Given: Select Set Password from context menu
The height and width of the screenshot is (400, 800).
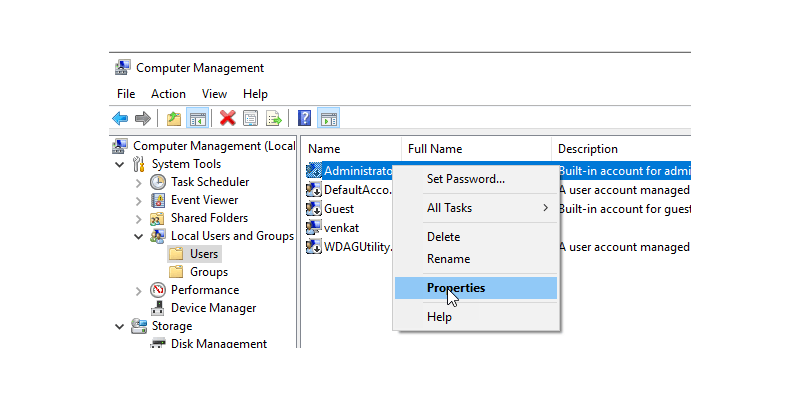Looking at the screenshot, I should coord(465,179).
